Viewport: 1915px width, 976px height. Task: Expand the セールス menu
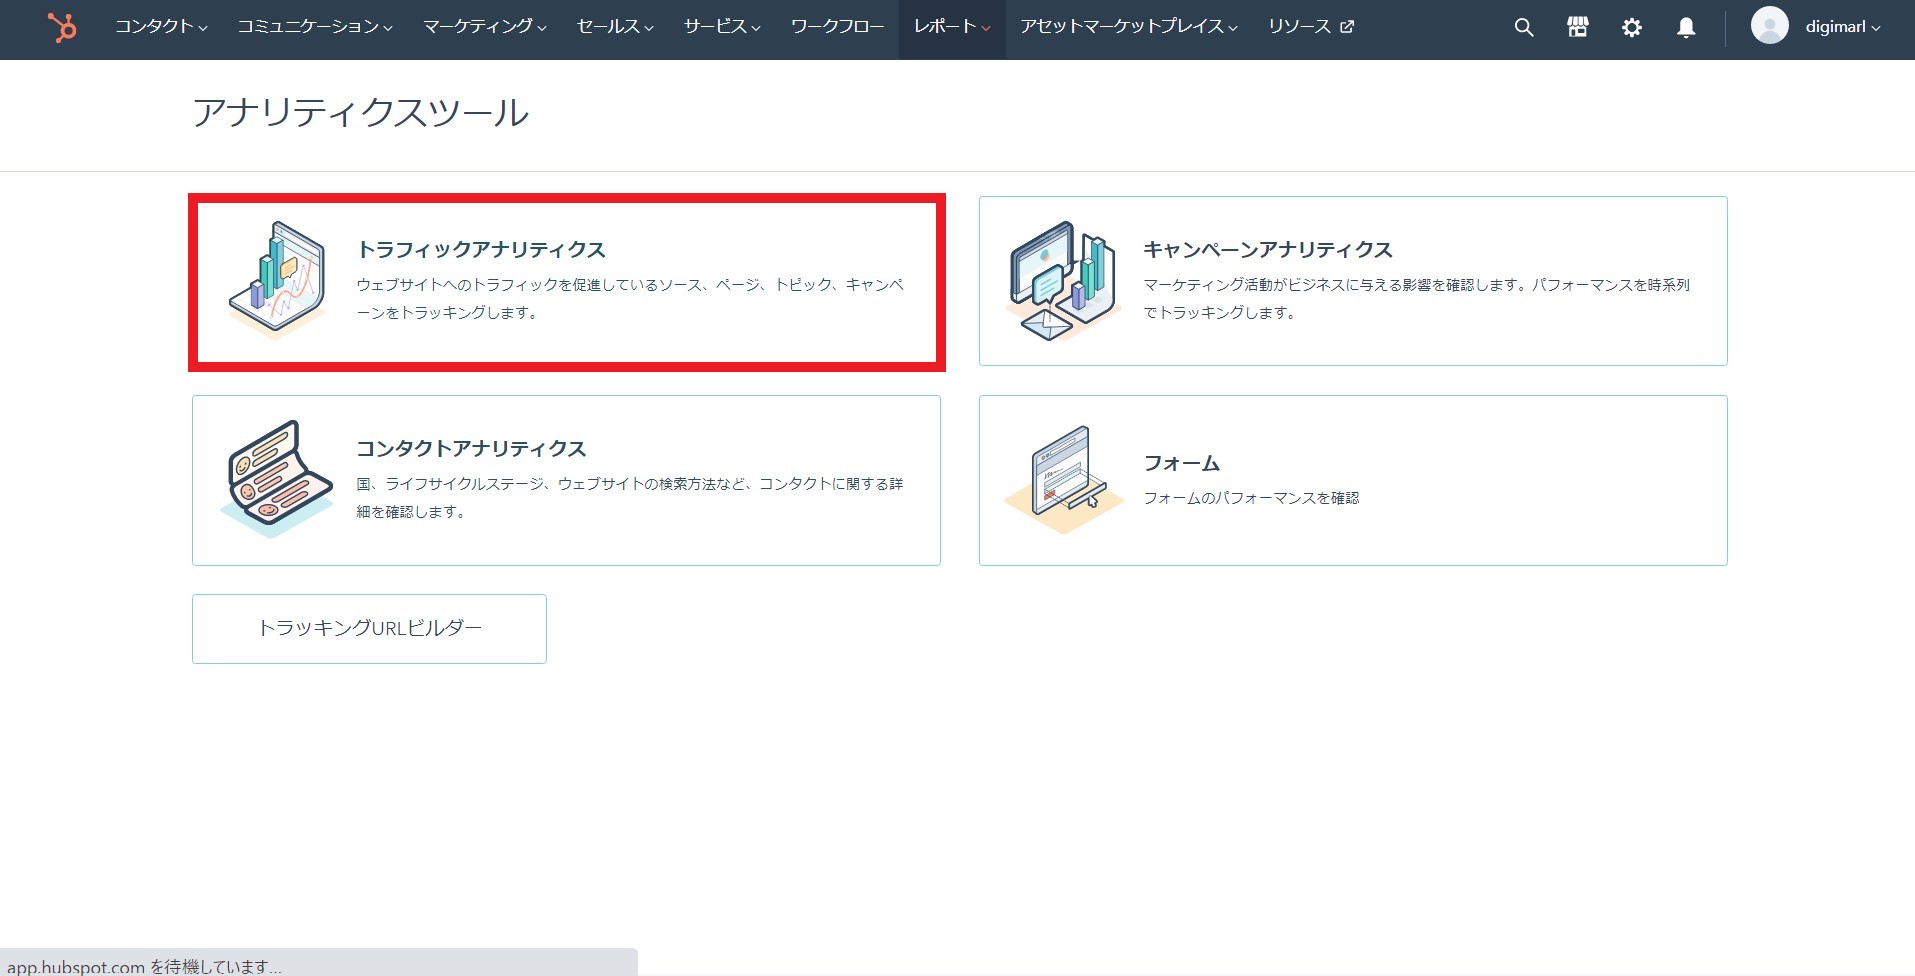[x=615, y=27]
